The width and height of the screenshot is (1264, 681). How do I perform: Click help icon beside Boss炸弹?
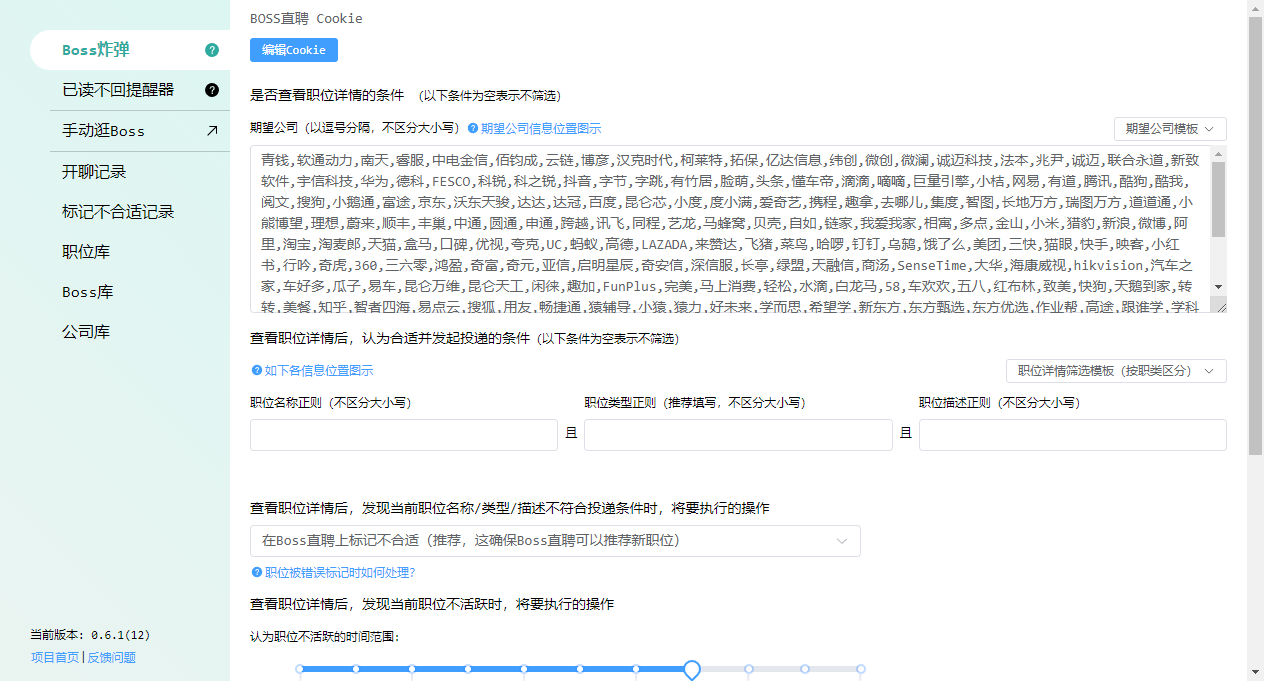(x=212, y=50)
